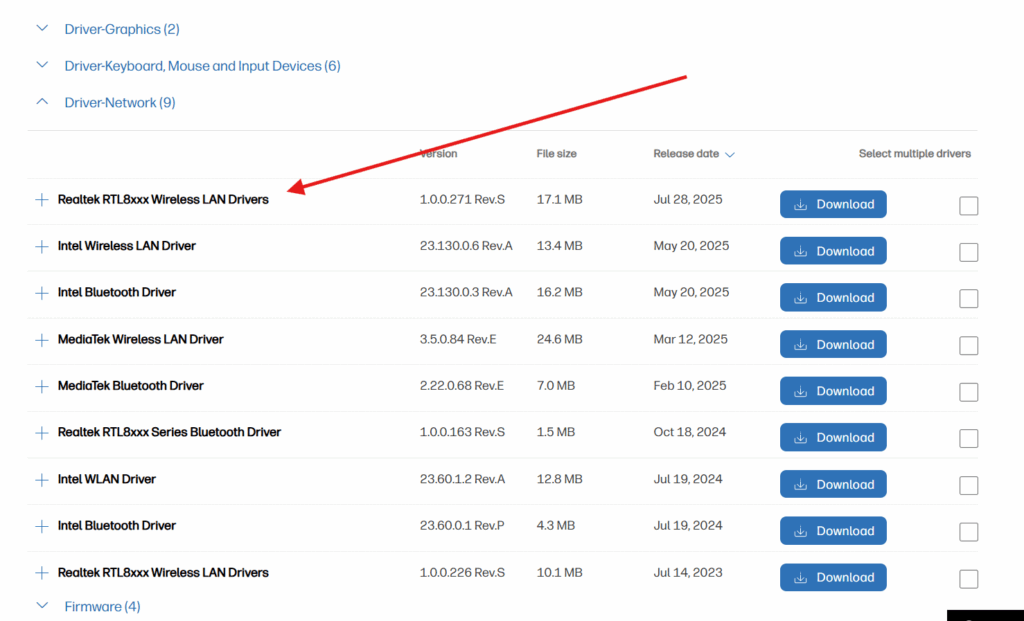The width and height of the screenshot is (1024, 621).
Task: Tick checkbox for Intel WLAN Driver row
Action: click(x=968, y=486)
